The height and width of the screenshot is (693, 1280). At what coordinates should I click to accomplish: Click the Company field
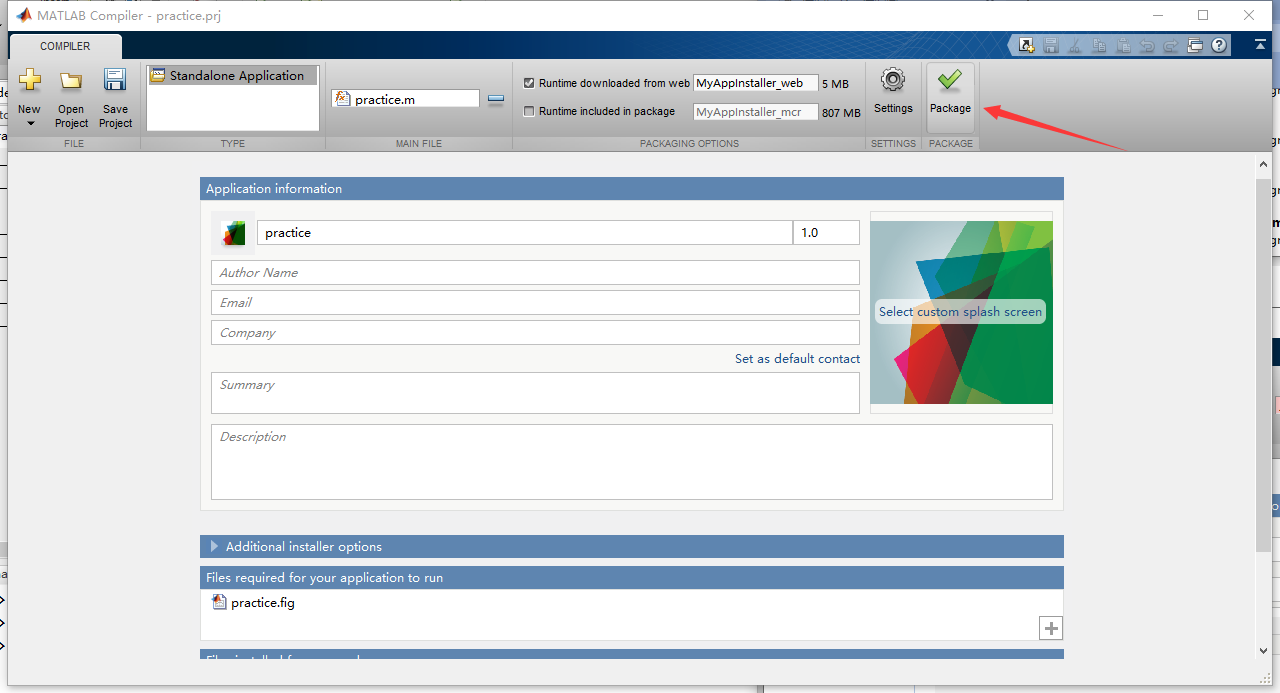535,333
